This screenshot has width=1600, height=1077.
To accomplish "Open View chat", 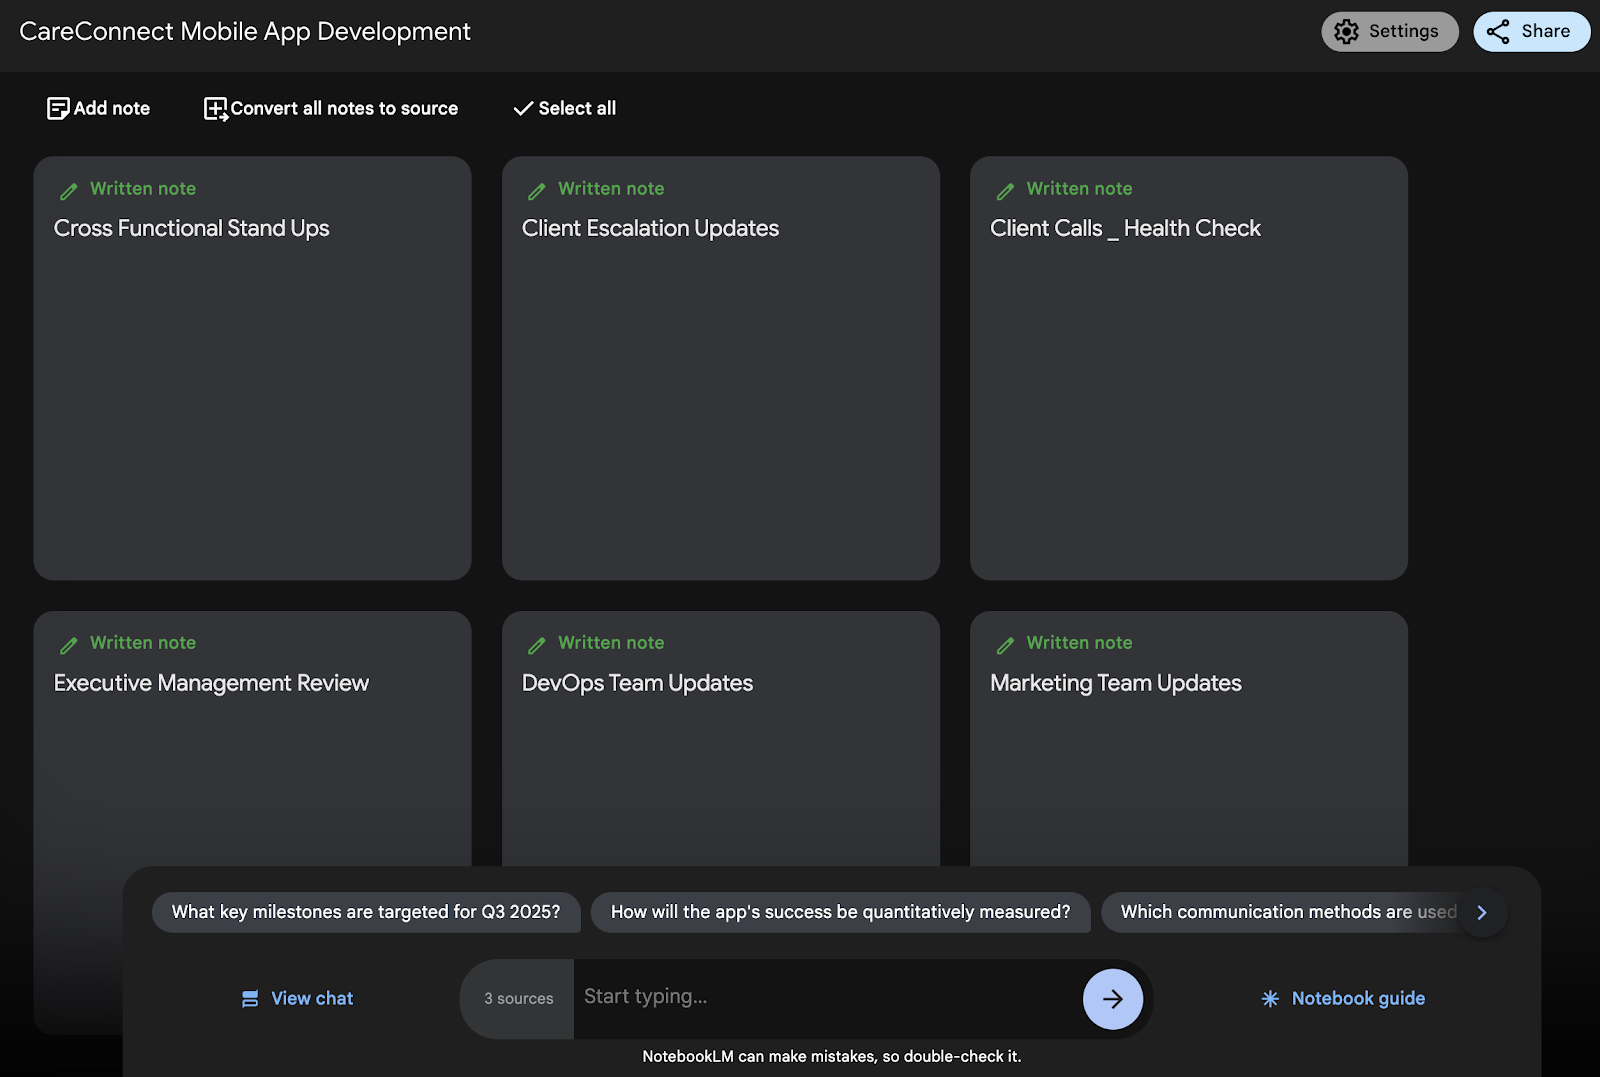I will click(298, 998).
